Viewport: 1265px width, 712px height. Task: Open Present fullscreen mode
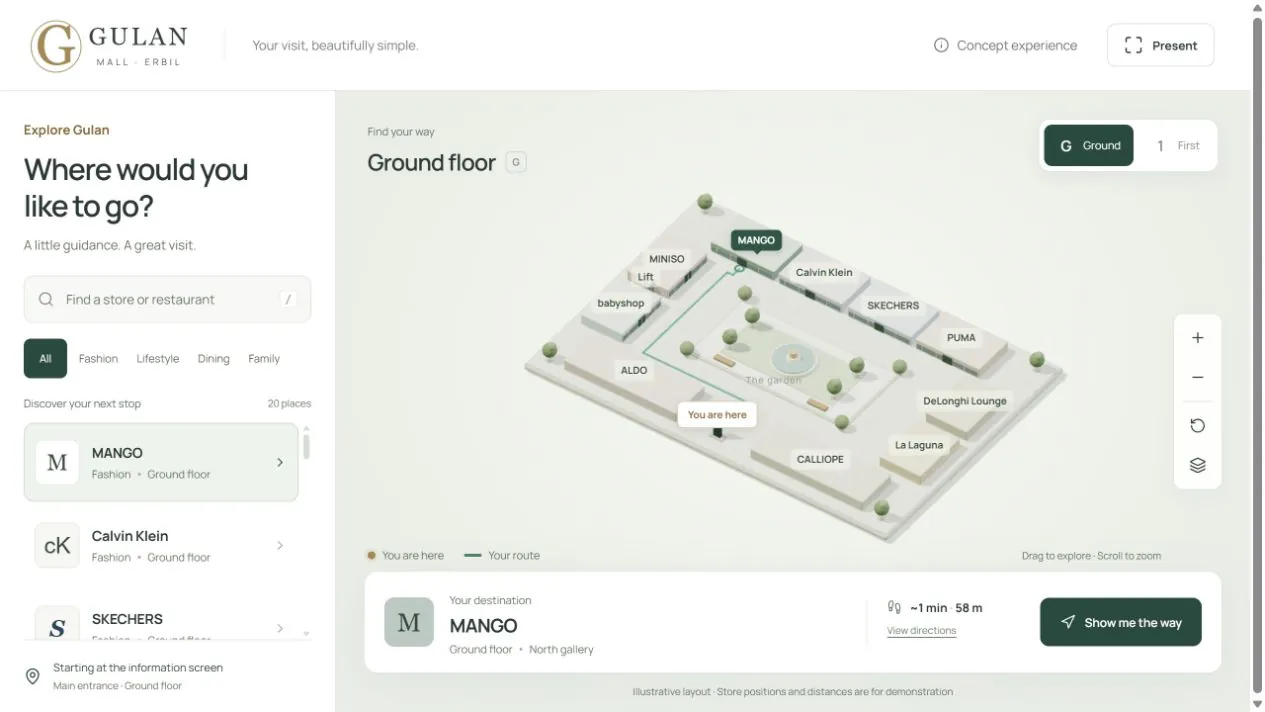[1160, 45]
